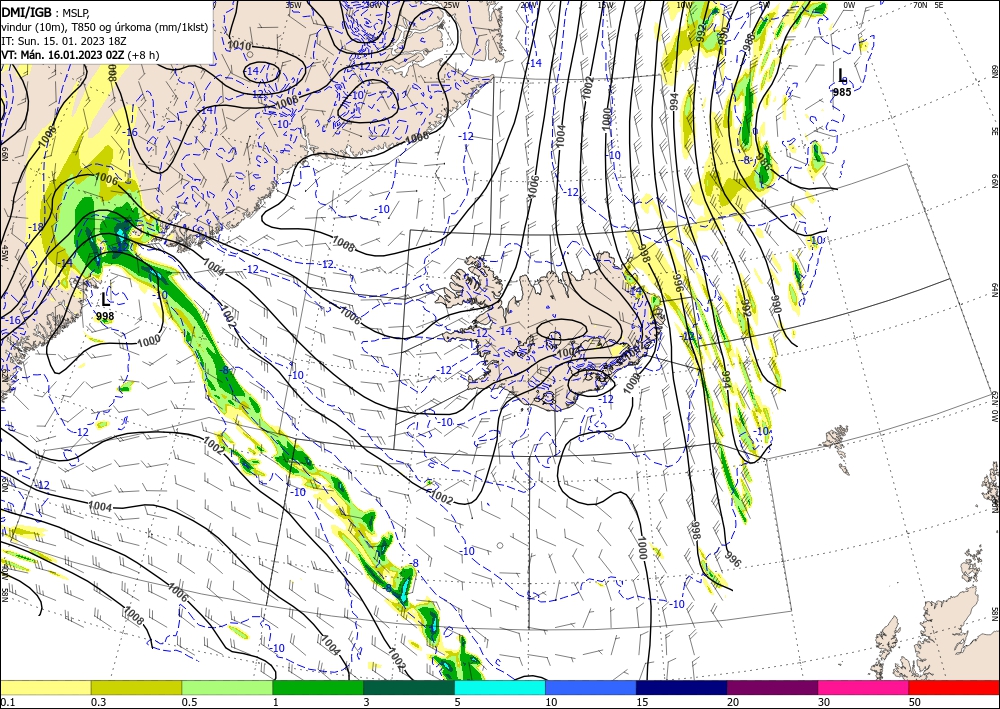Click the '0.5' value on the legend scale
The height and width of the screenshot is (709, 1000).
pyautogui.click(x=189, y=702)
